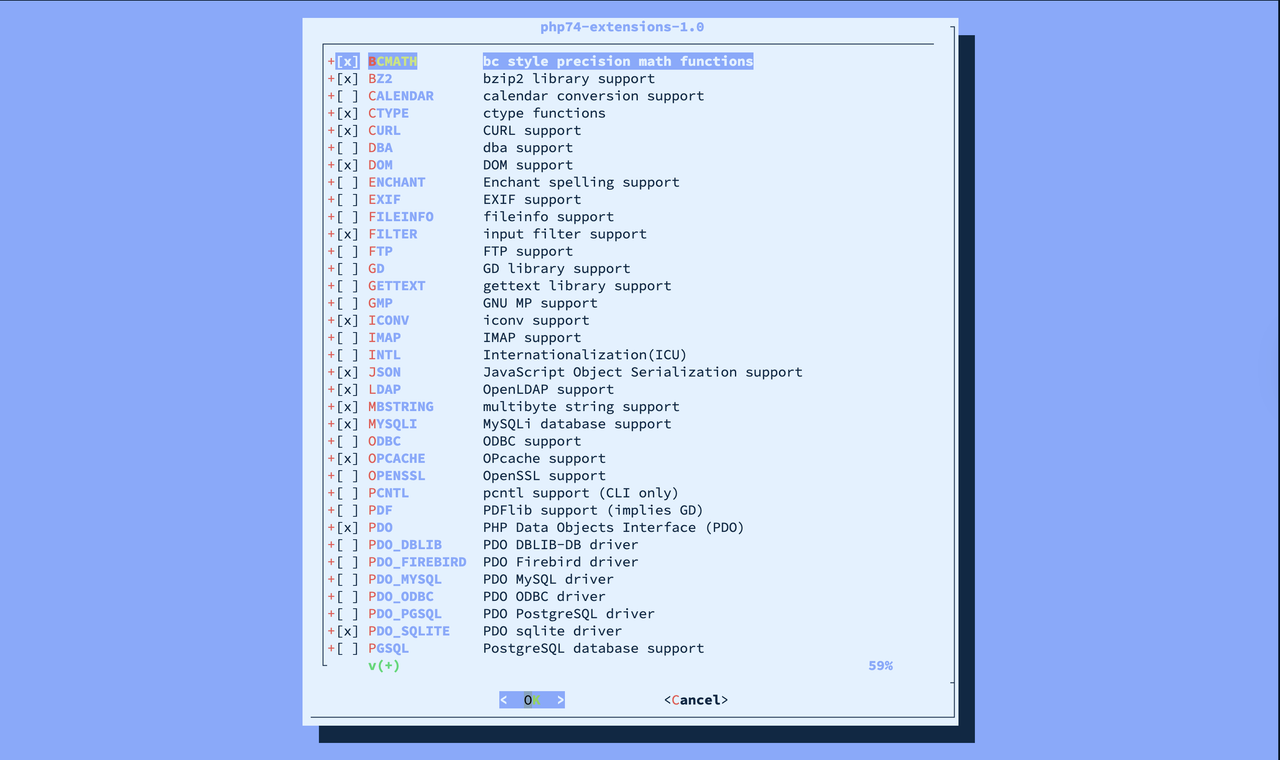Enable the GD library support checkbox
Viewport: 1280px width, 760px height.
347,269
